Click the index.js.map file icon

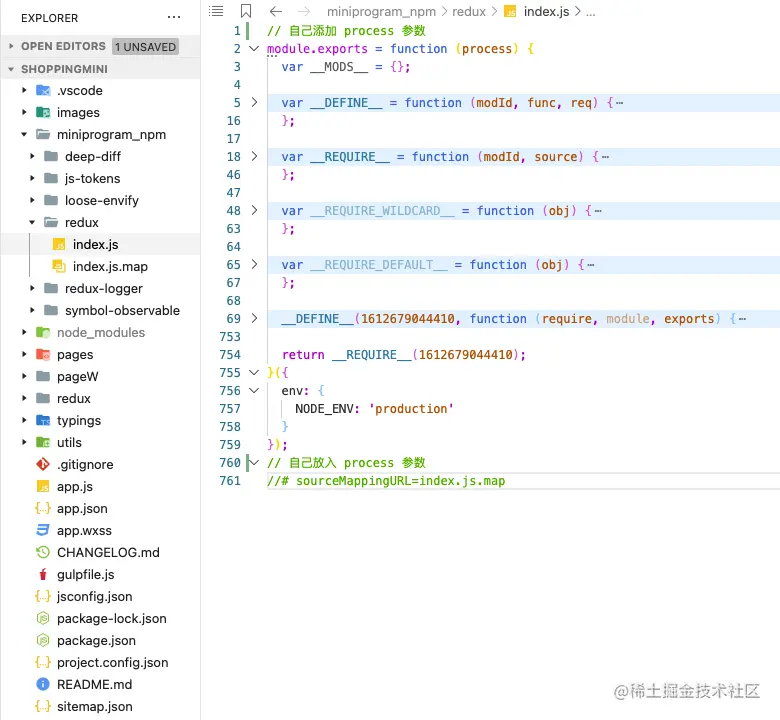(59, 266)
